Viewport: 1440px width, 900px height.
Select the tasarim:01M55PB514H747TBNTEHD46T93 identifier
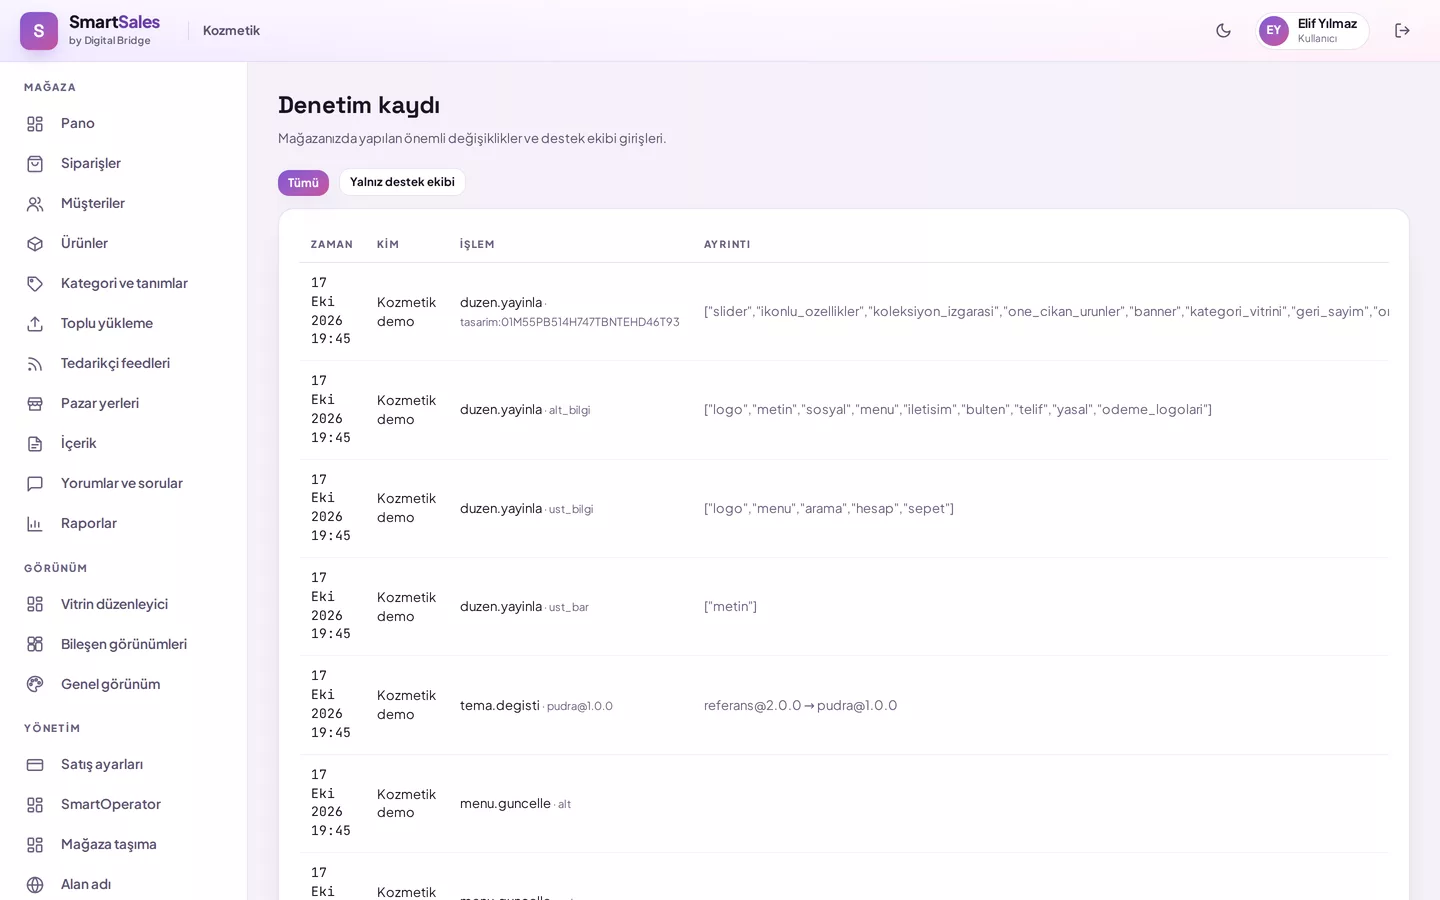[570, 322]
